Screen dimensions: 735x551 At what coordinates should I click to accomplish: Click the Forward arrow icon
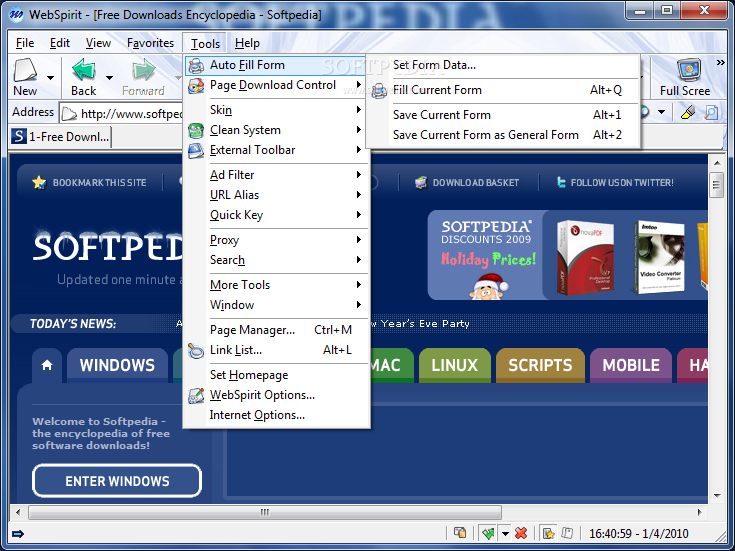143,70
